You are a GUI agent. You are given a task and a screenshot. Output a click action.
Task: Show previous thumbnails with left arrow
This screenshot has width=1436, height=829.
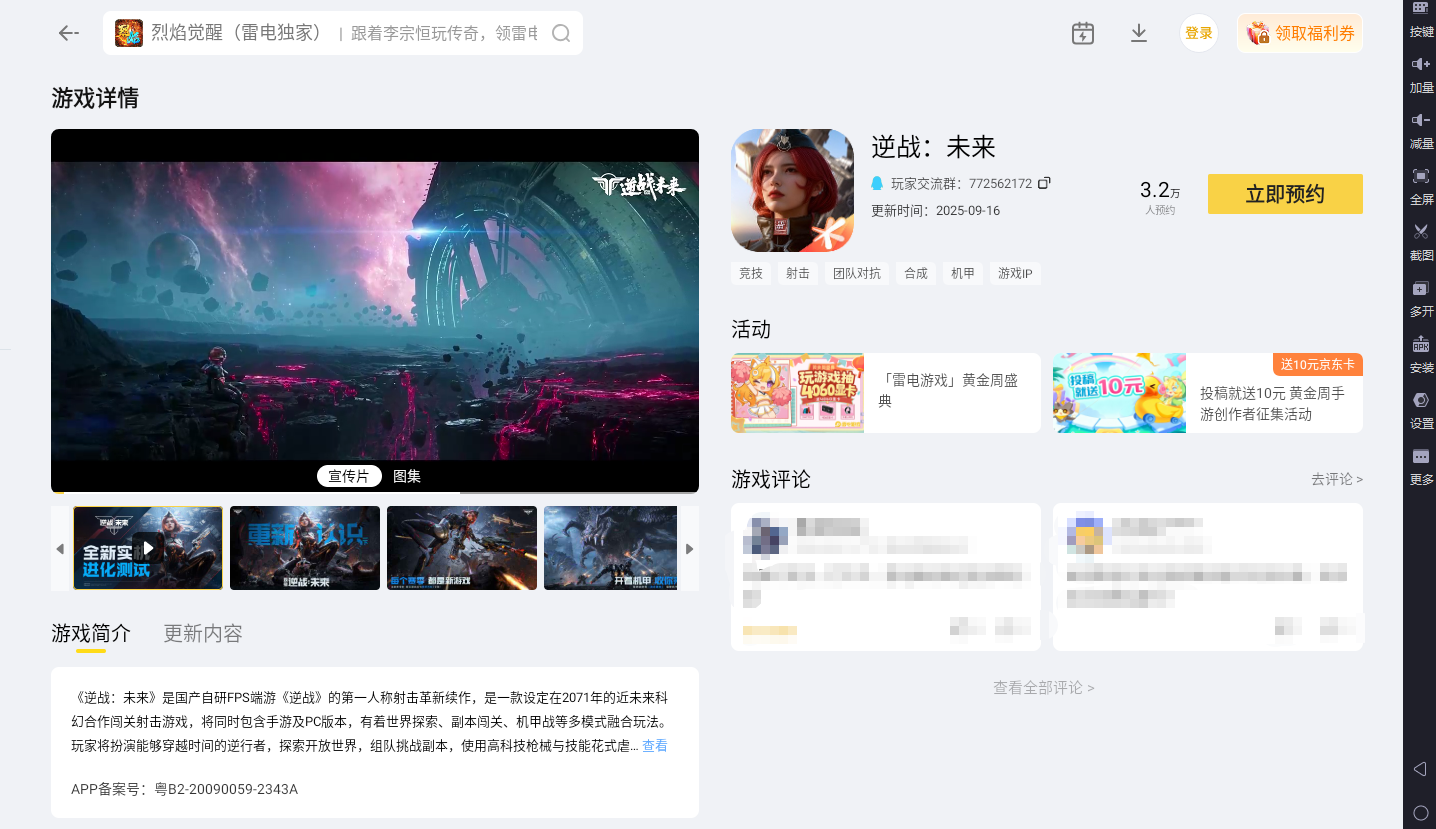[60, 548]
